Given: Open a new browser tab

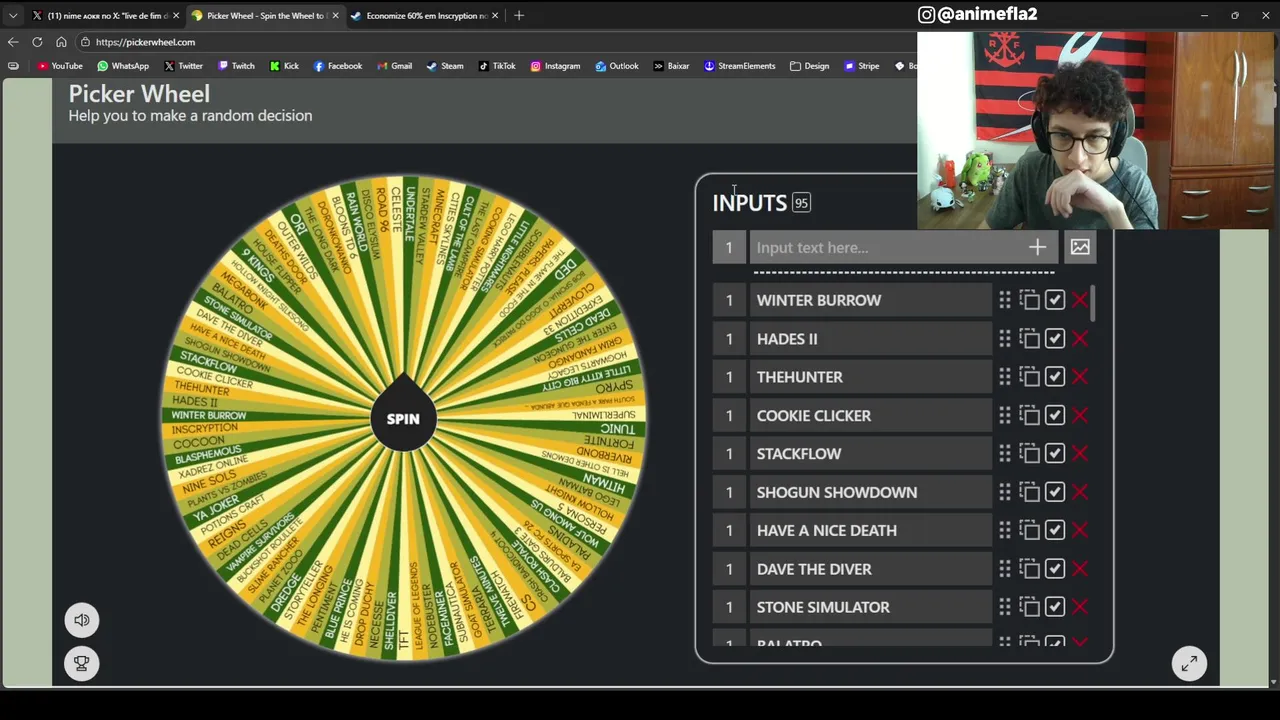Looking at the screenshot, I should (519, 15).
